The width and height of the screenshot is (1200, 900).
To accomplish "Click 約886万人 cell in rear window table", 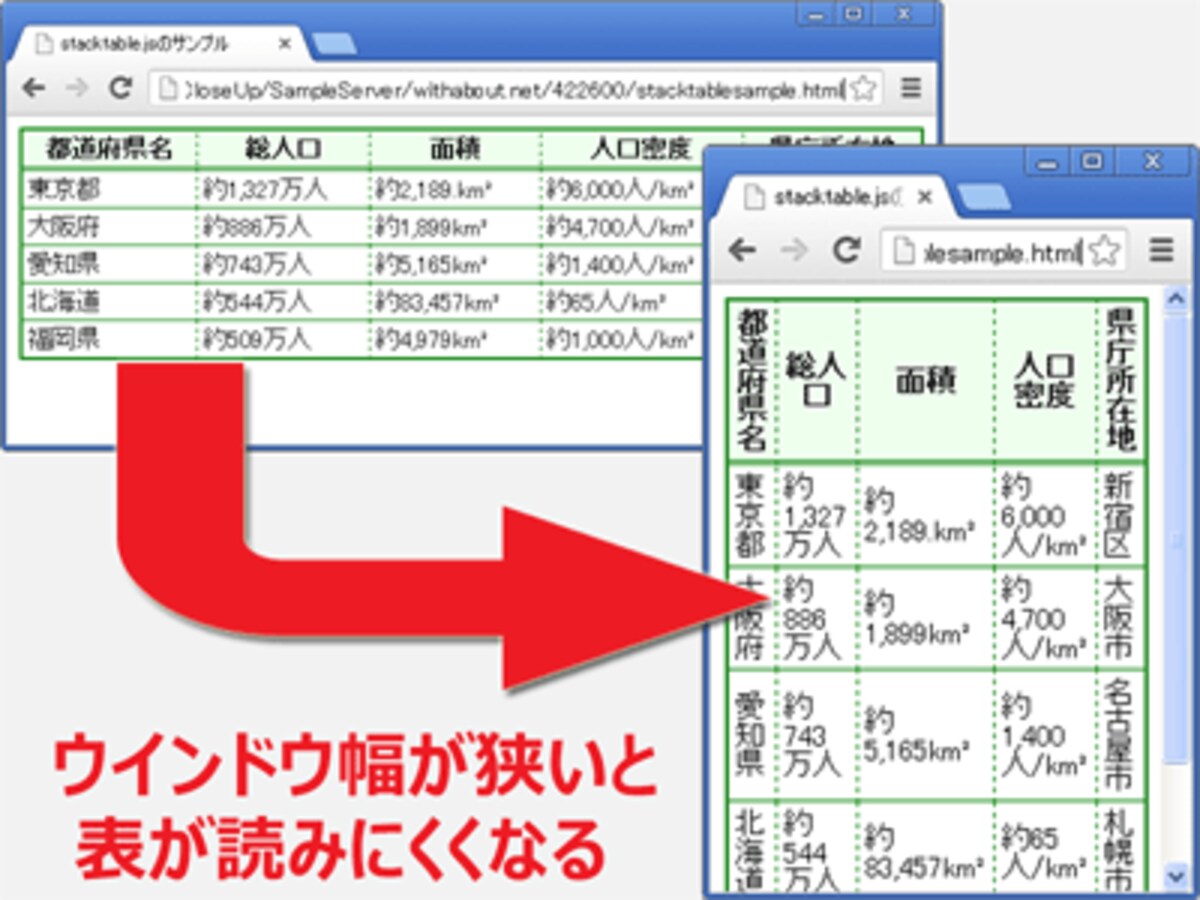I will tap(283, 226).
